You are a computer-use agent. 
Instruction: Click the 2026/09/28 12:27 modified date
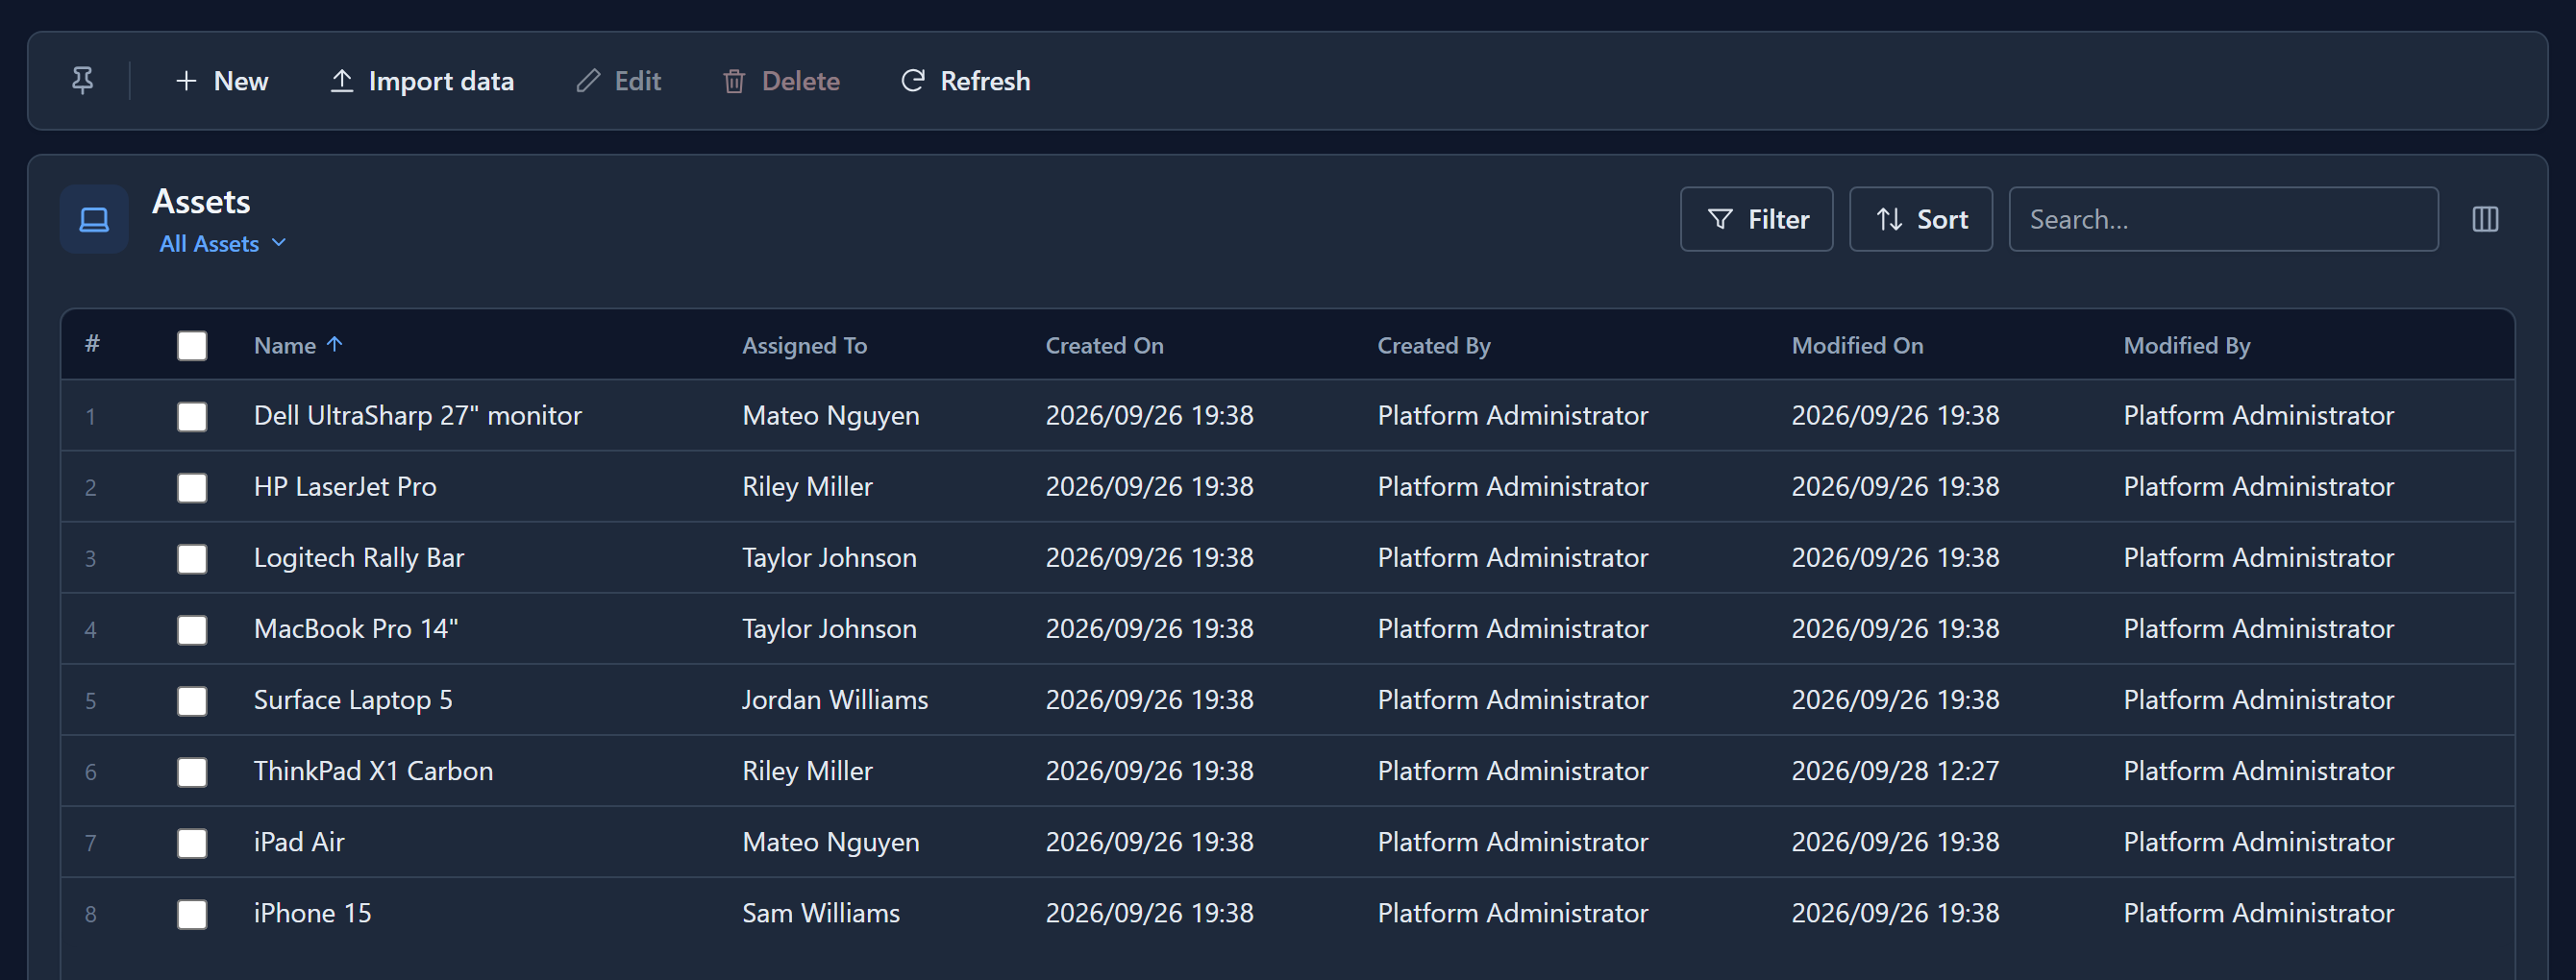click(x=1895, y=770)
